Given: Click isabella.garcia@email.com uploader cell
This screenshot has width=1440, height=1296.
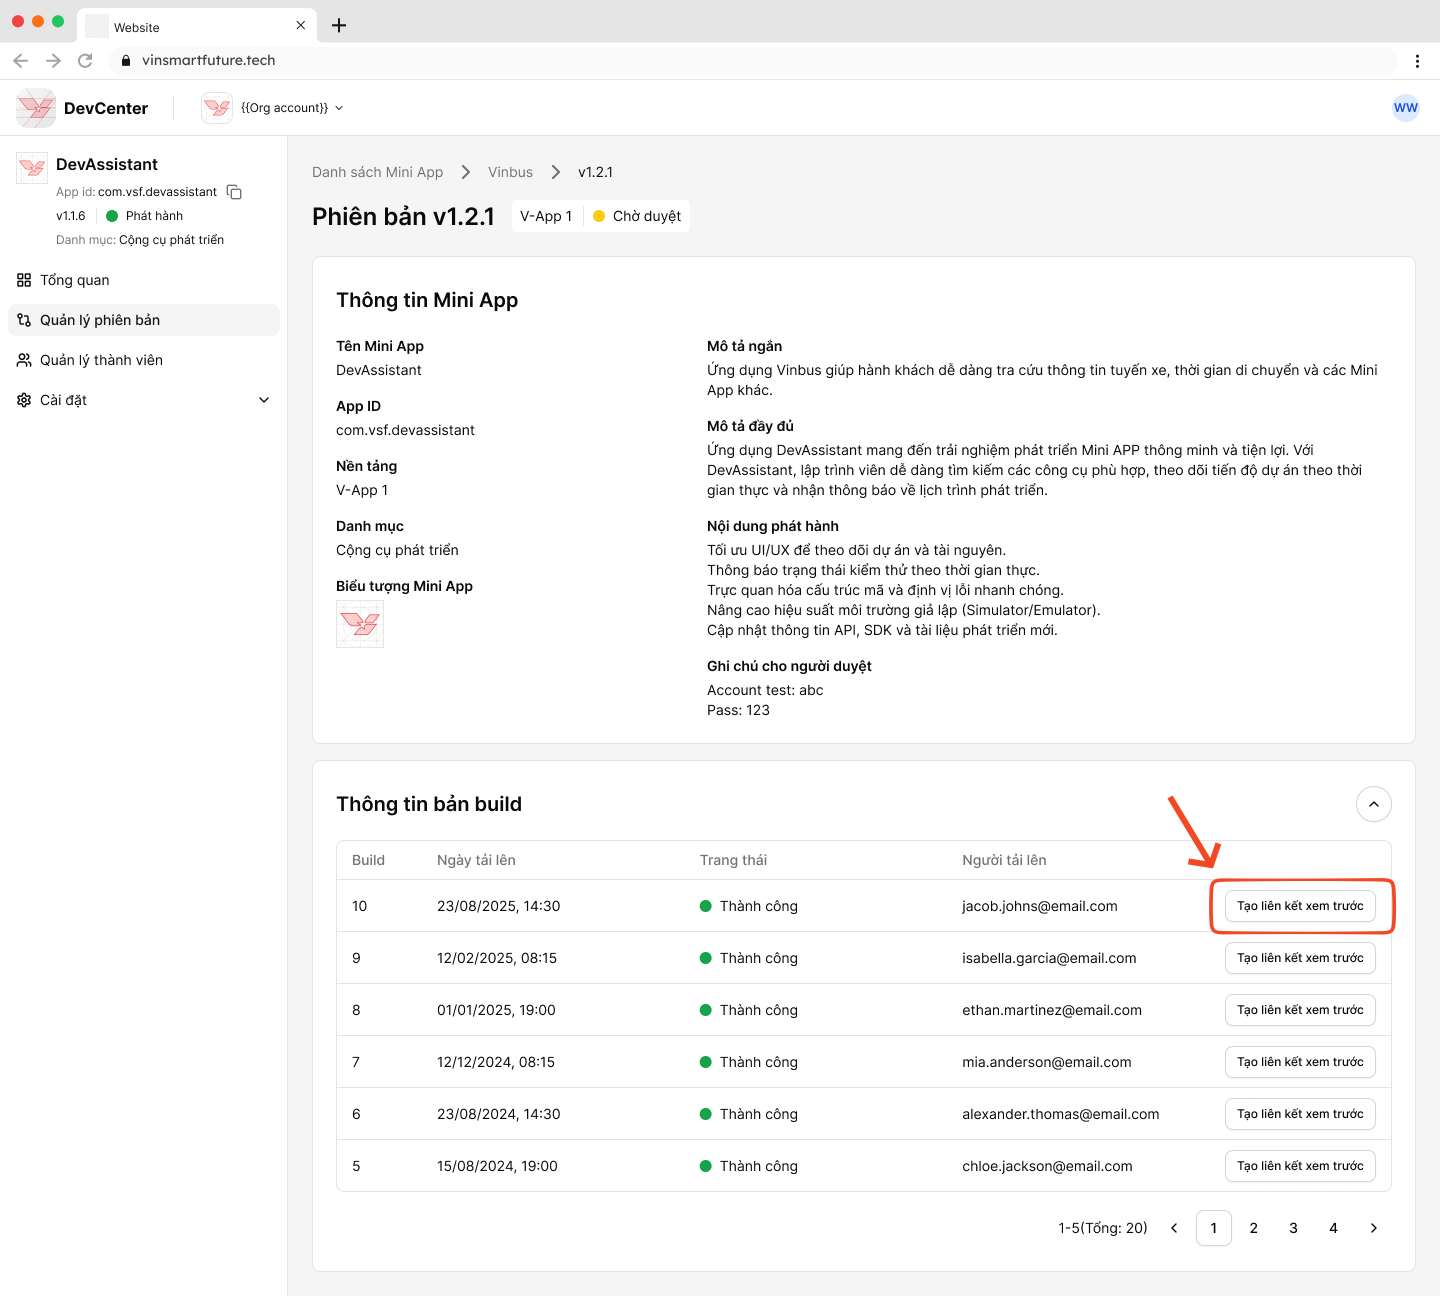Looking at the screenshot, I should coord(1049,958).
